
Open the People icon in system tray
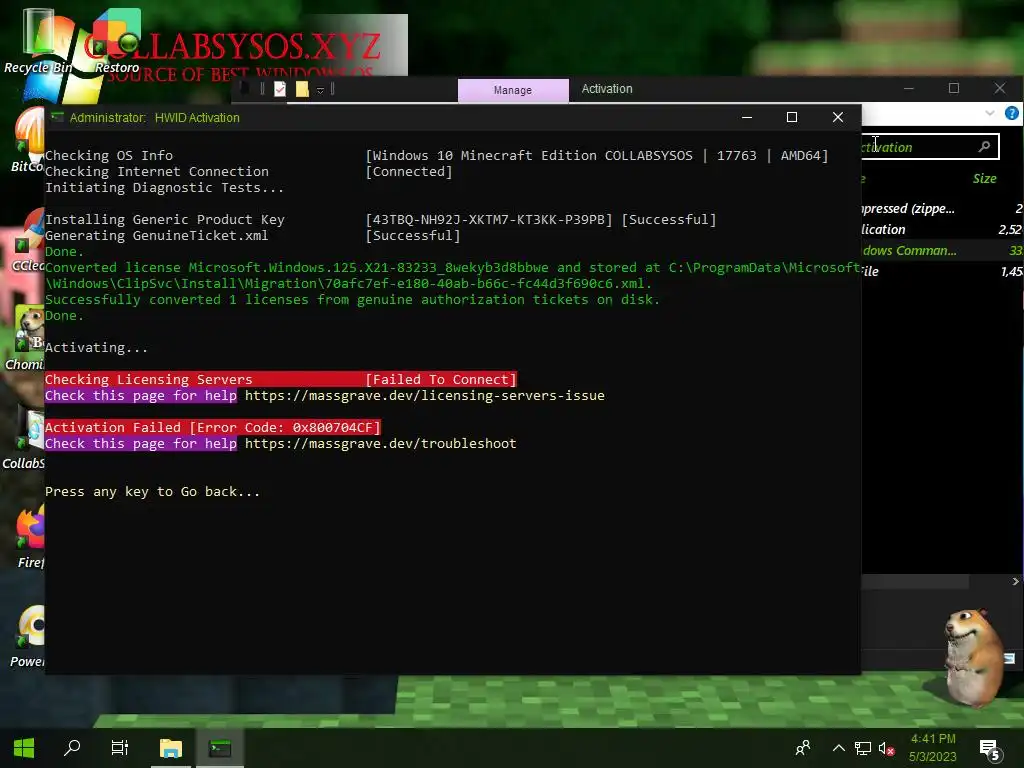[x=803, y=748]
